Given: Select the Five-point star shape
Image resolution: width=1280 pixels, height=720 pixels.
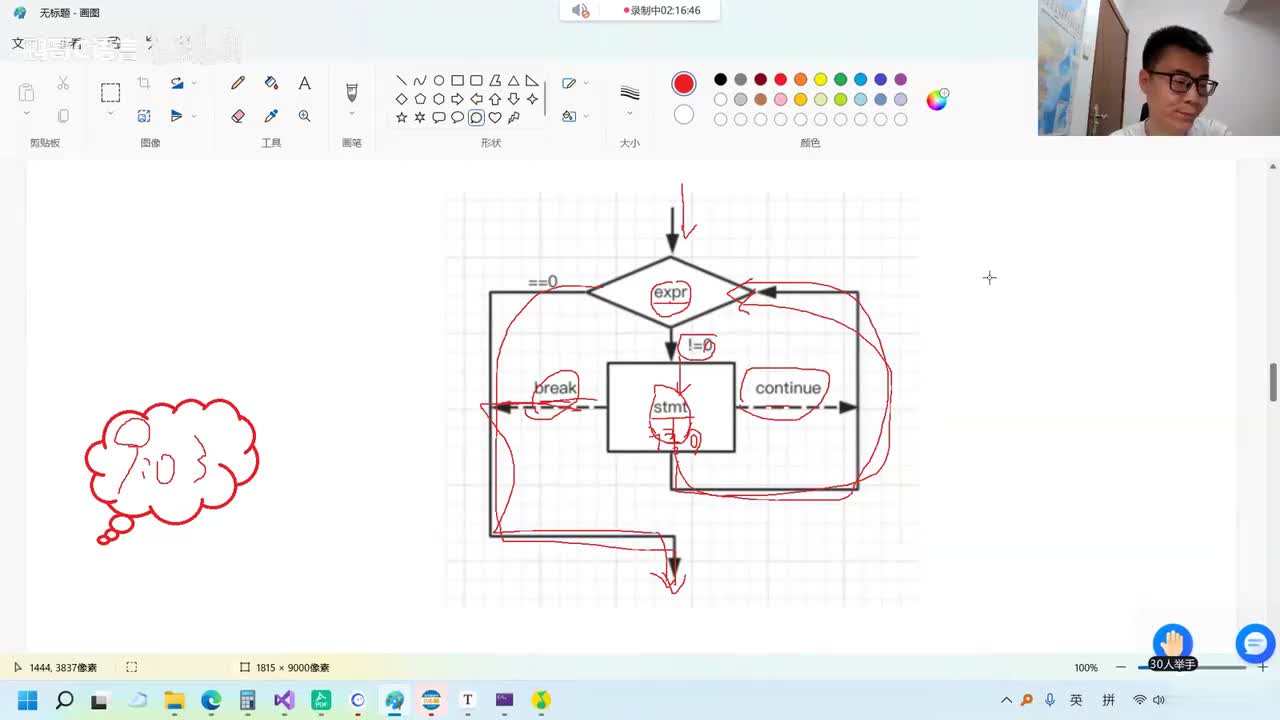Looking at the screenshot, I should (401, 118).
